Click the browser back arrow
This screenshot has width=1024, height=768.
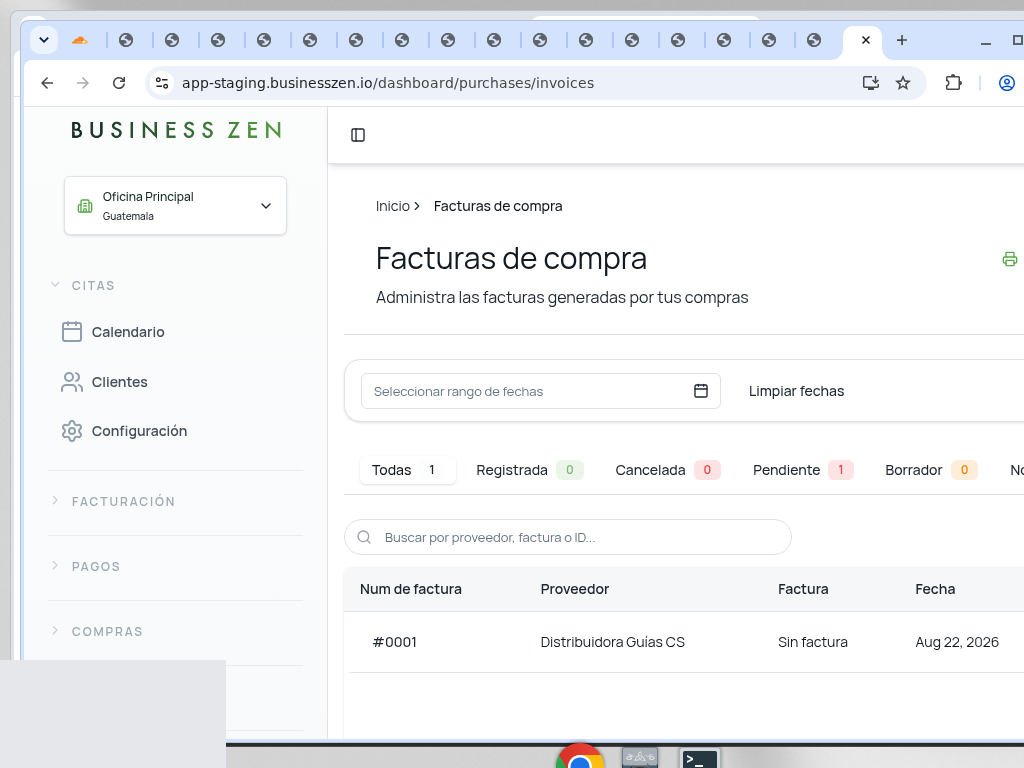click(x=47, y=83)
